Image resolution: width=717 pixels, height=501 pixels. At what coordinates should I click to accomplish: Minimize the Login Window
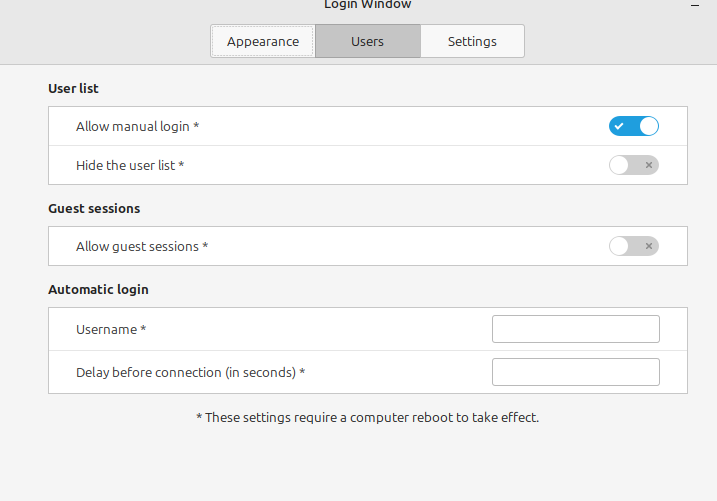[x=695, y=5]
